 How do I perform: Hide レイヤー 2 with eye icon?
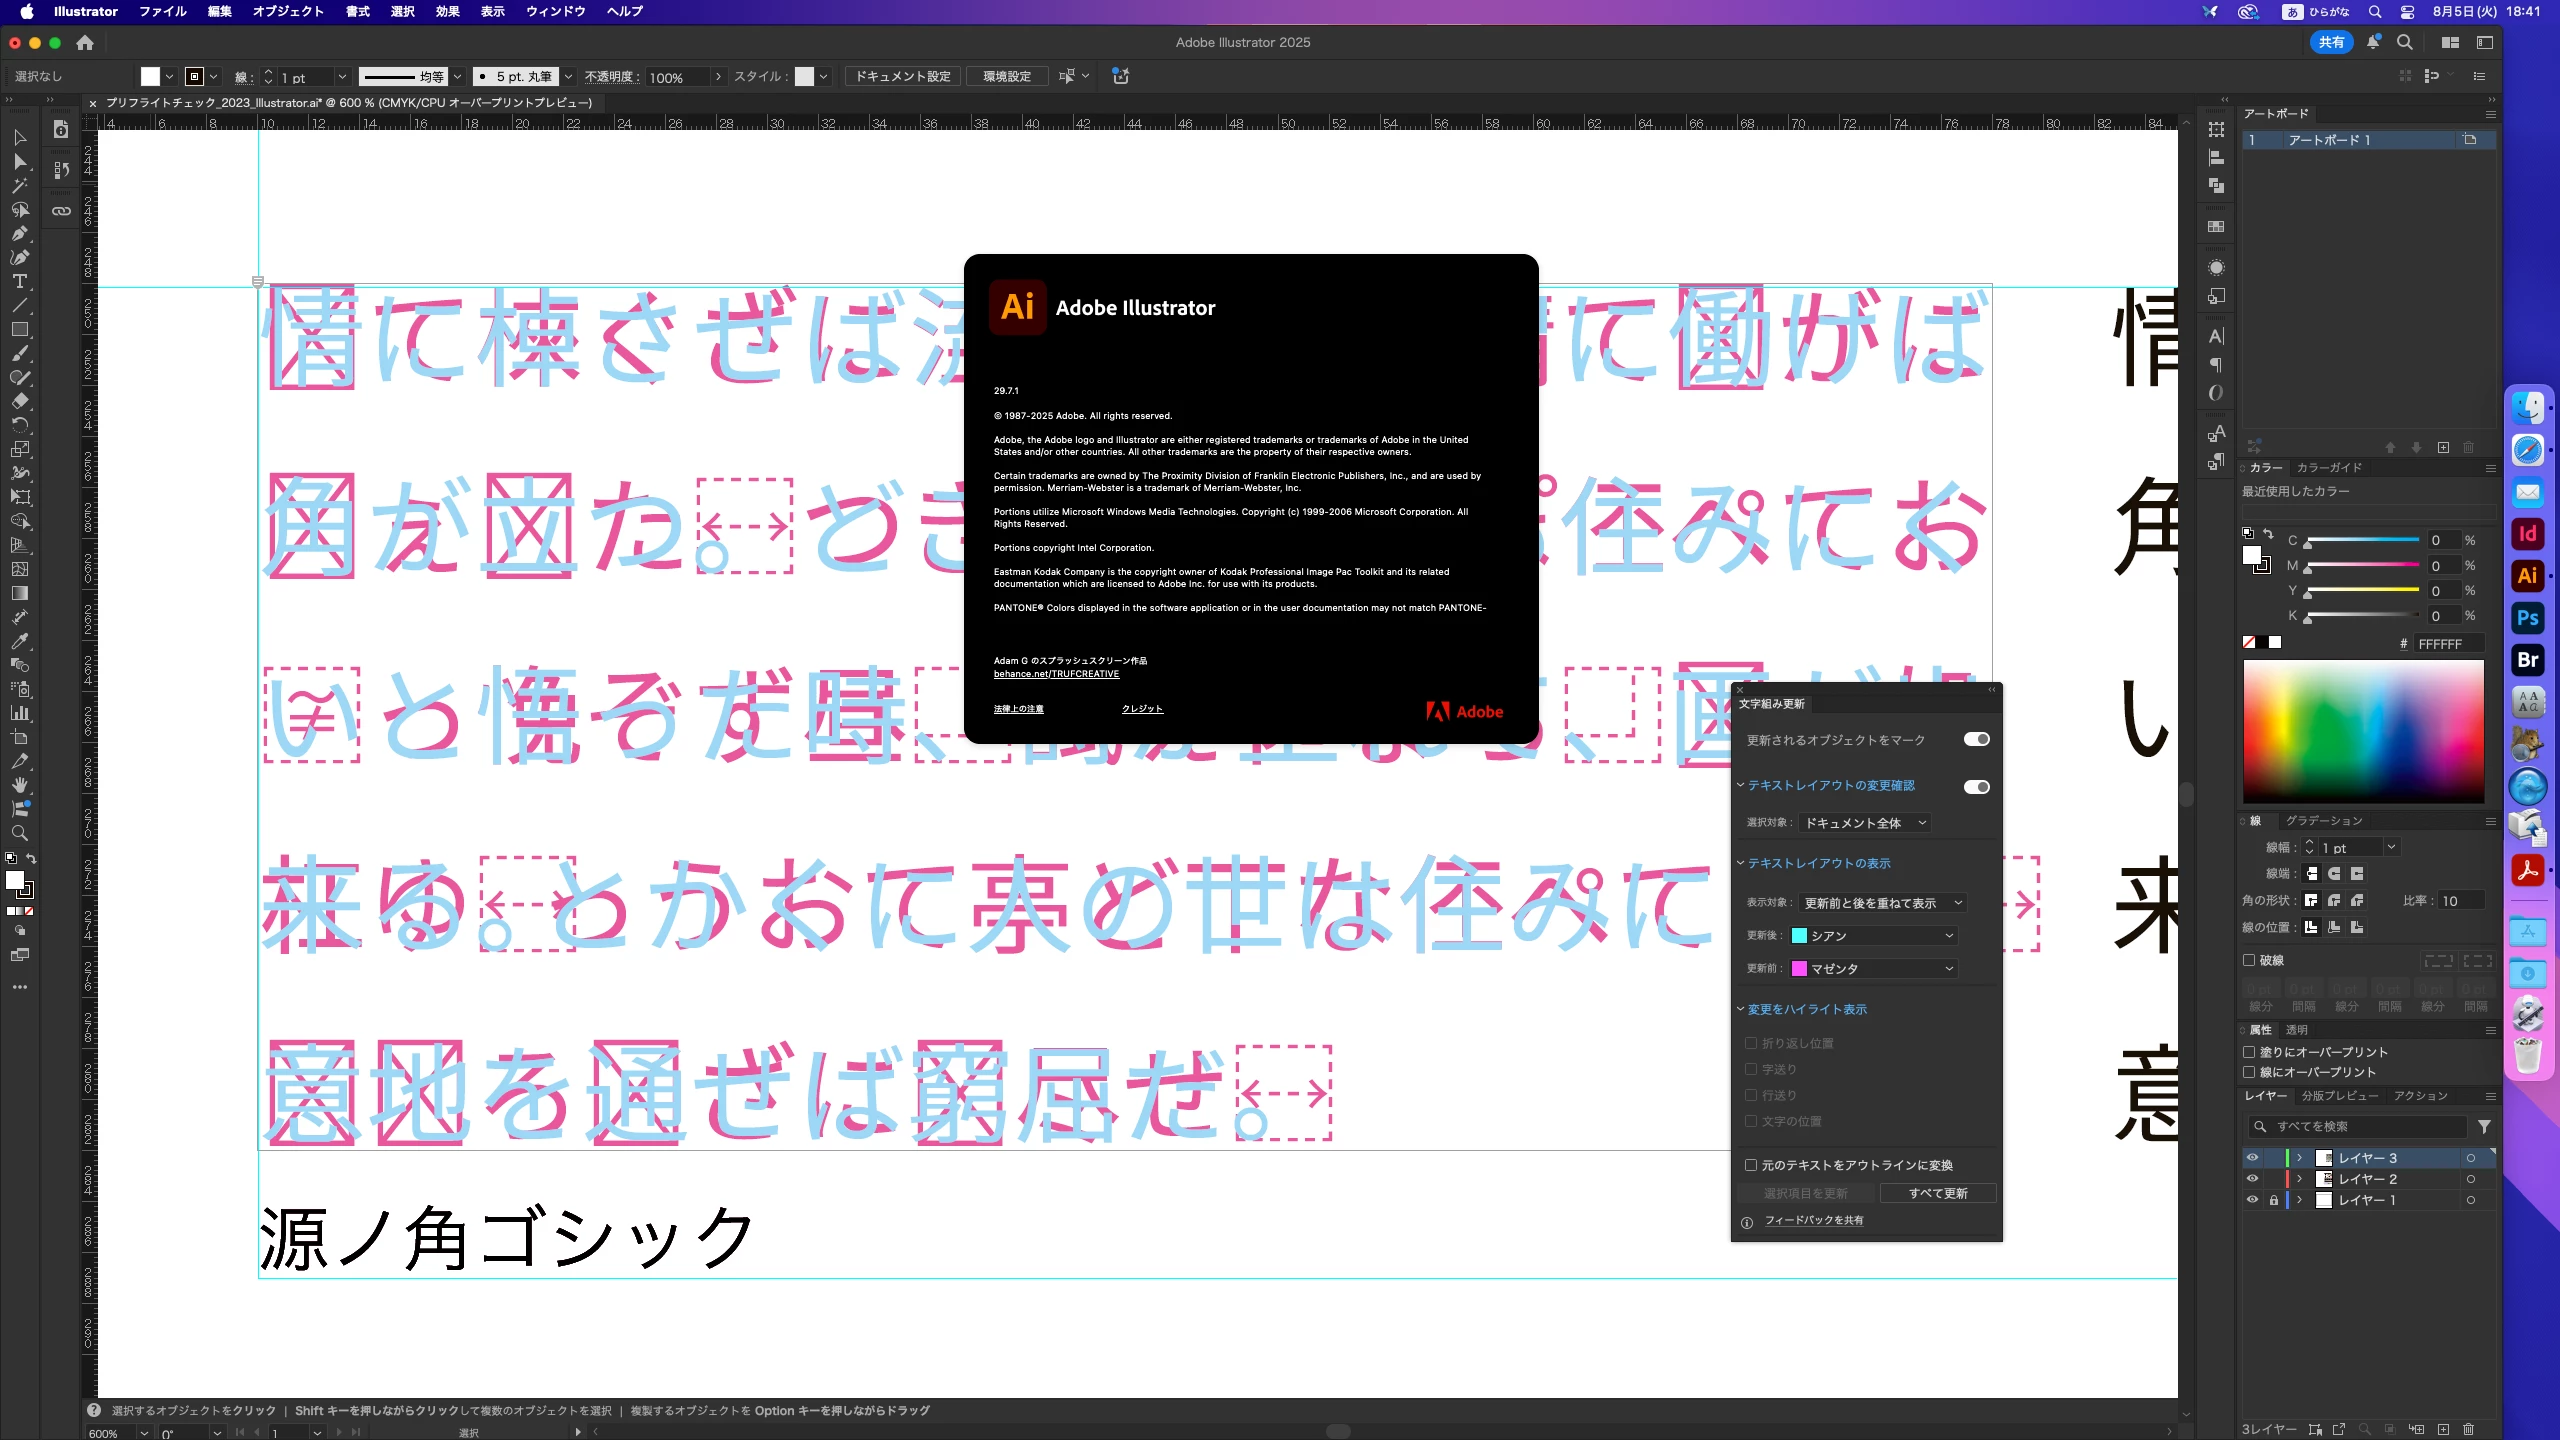2252,1179
